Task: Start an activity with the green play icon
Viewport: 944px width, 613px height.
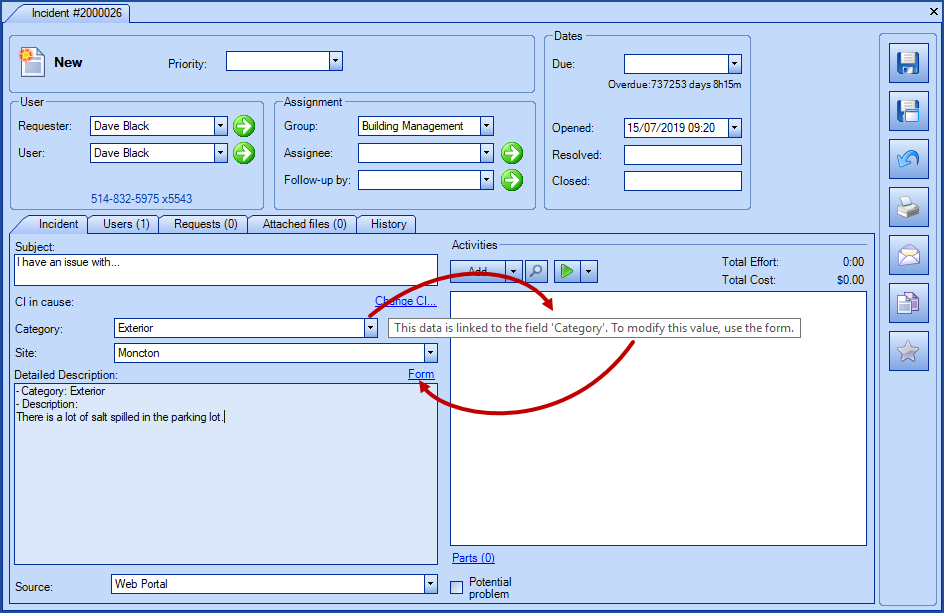Action: click(x=565, y=270)
